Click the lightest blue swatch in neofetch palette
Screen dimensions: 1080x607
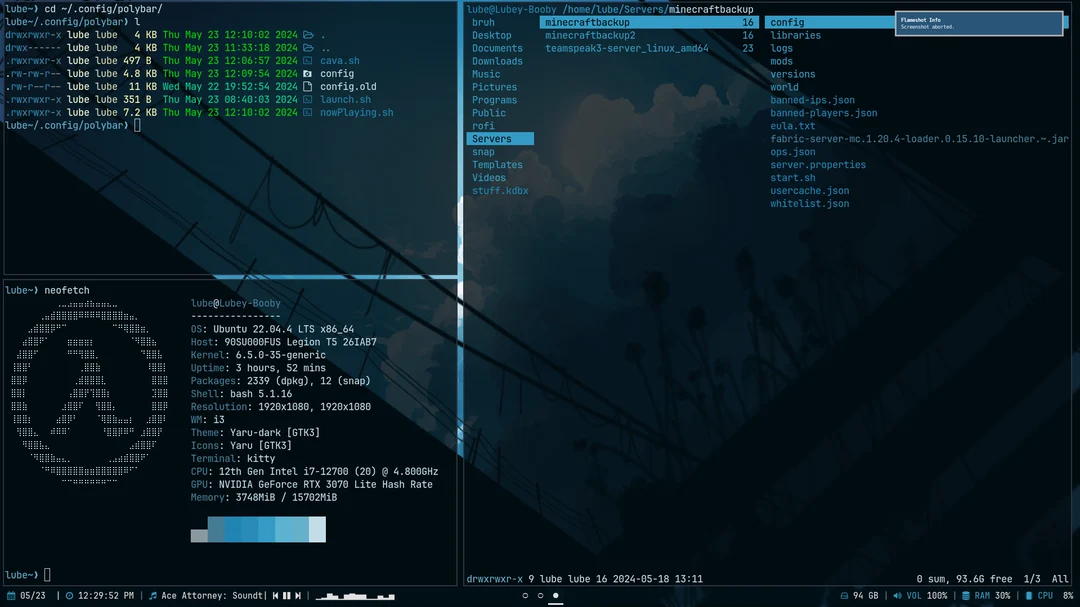click(x=316, y=530)
